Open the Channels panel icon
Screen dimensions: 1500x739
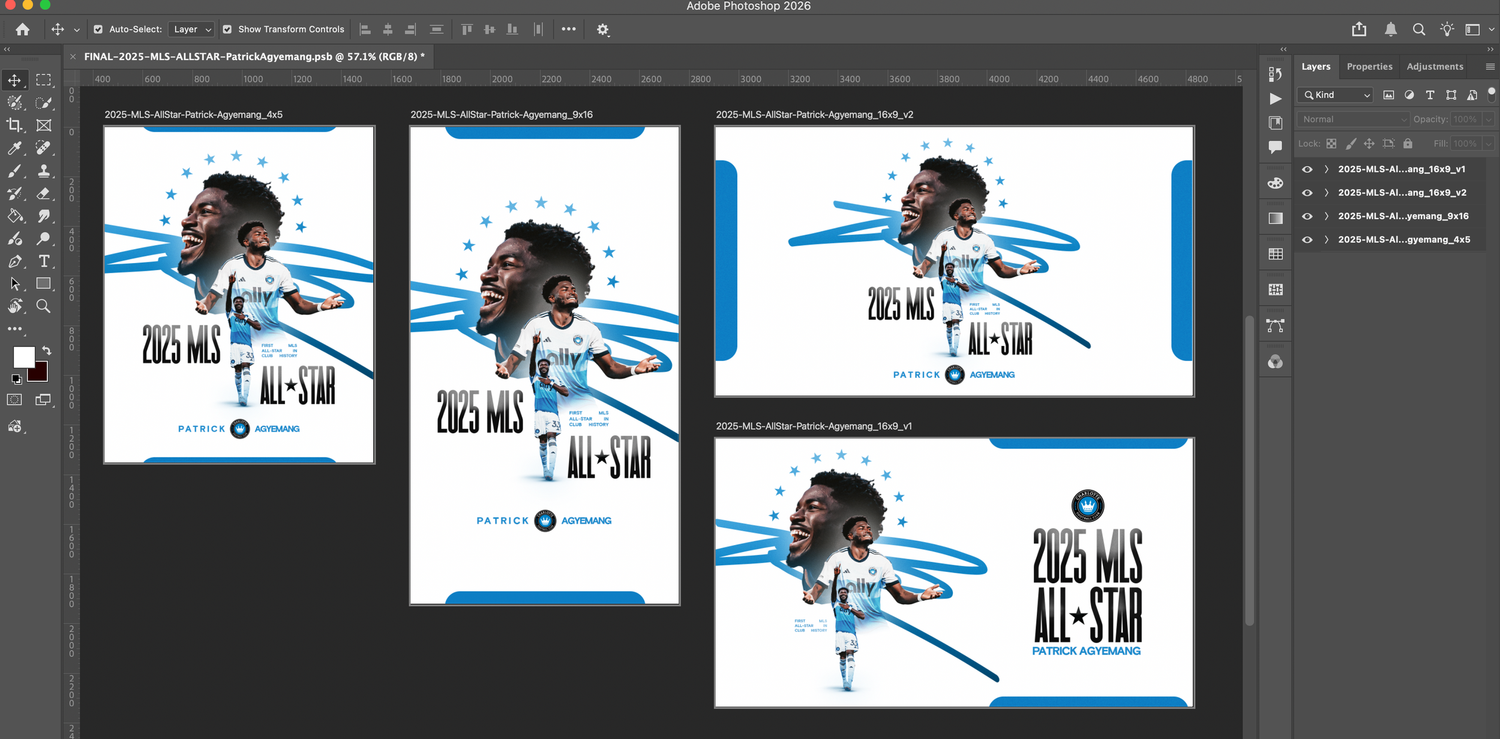(1275, 362)
